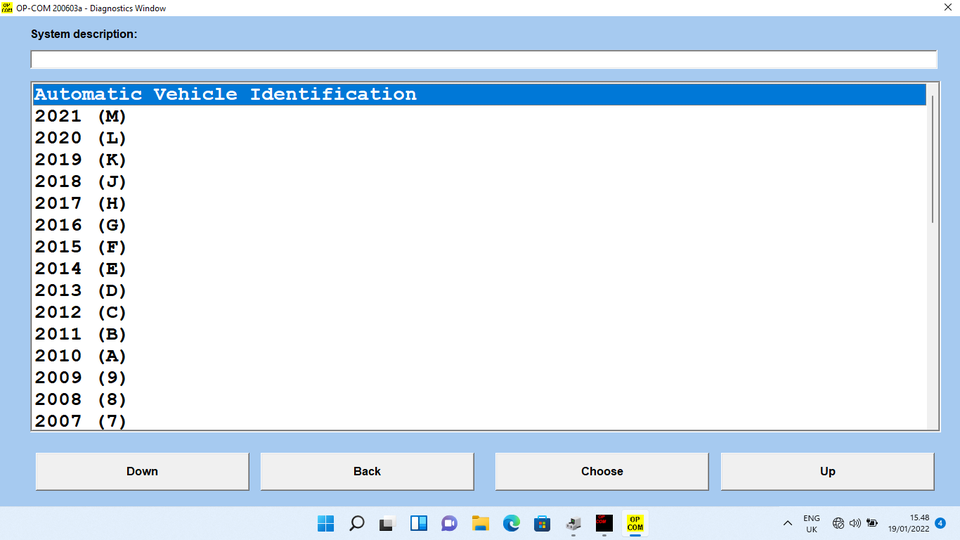
Task: Move selection with the Down button
Action: [x=142, y=471]
